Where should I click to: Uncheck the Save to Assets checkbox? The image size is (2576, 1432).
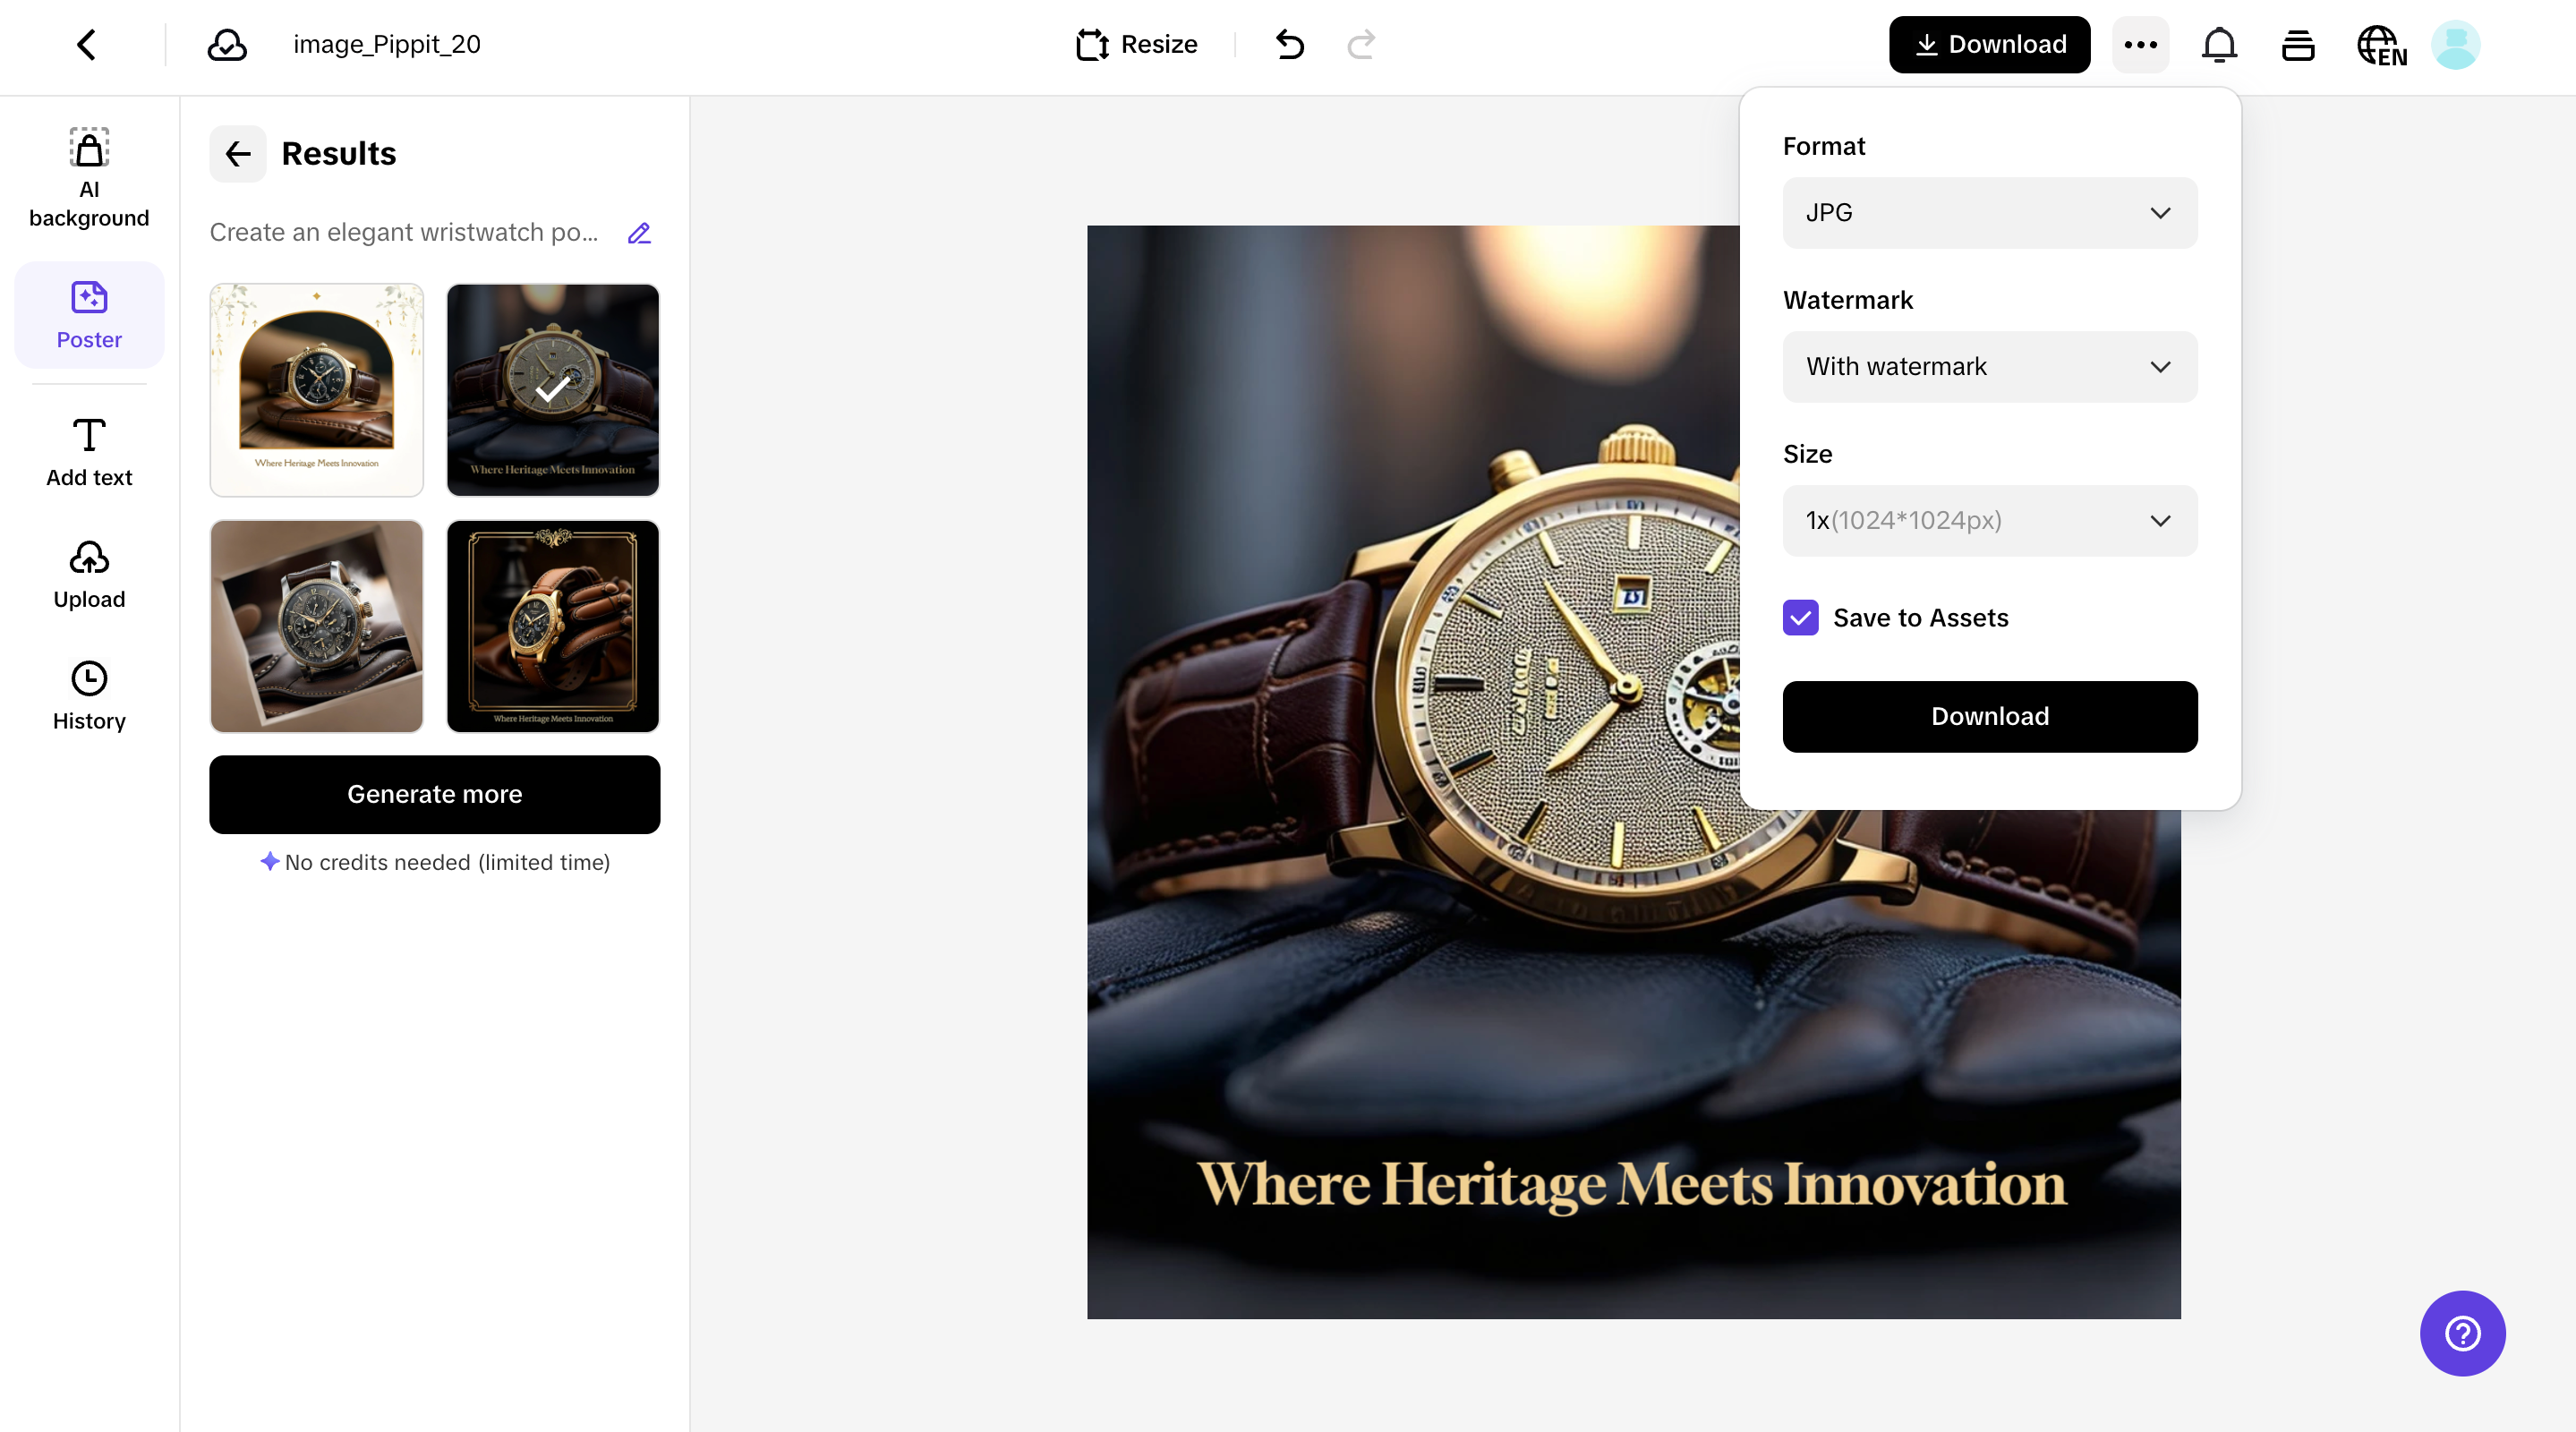pos(1801,618)
